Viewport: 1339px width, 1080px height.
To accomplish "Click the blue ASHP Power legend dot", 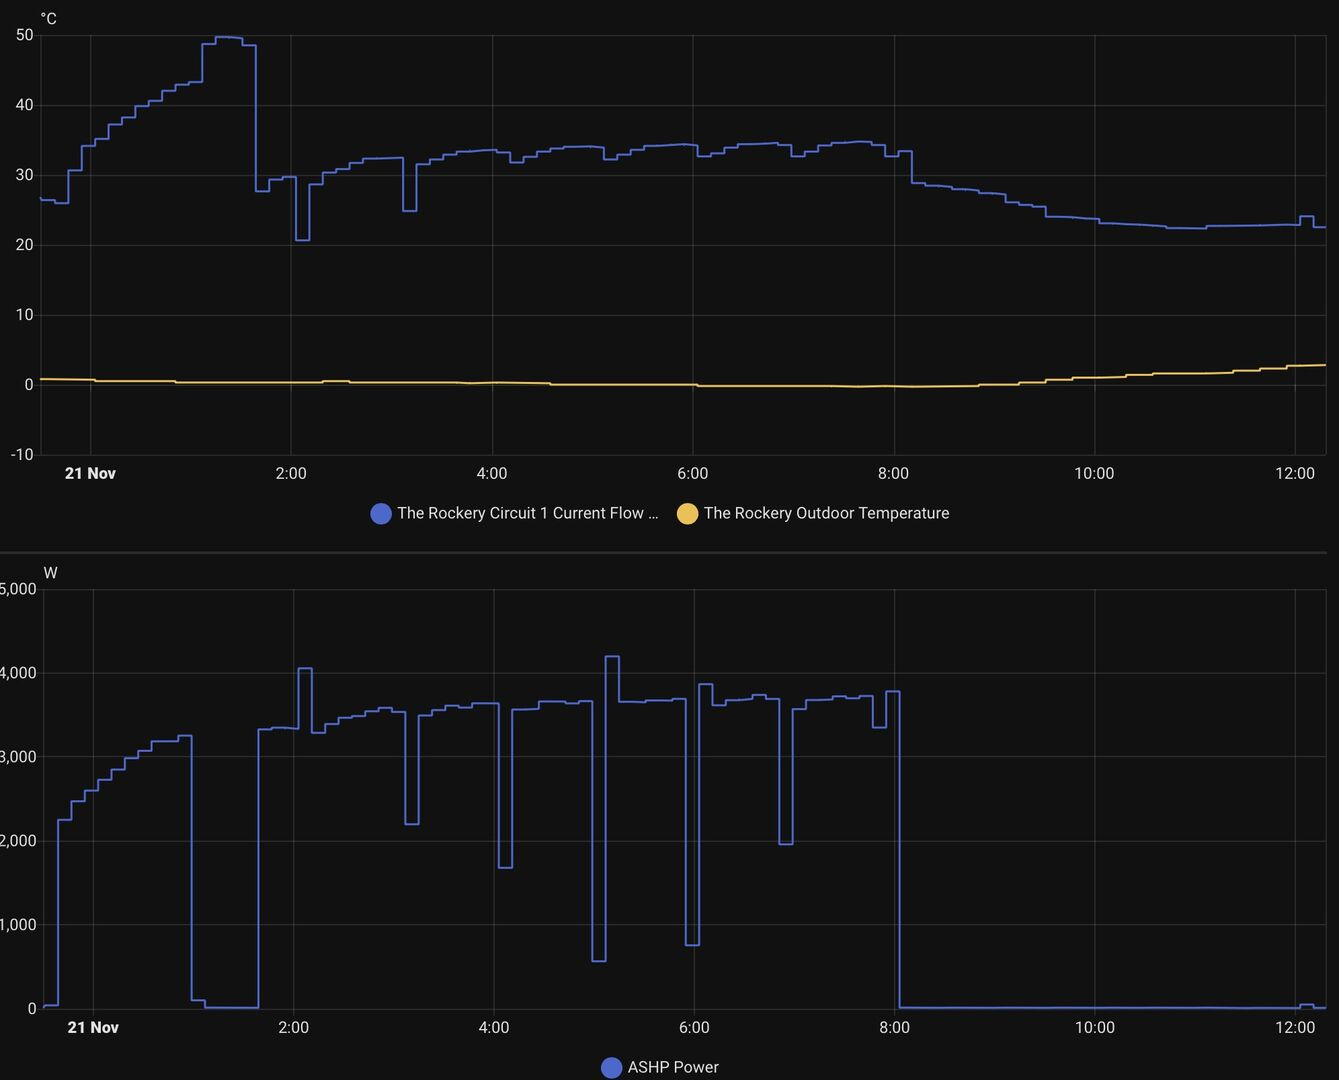I will tap(611, 1068).
